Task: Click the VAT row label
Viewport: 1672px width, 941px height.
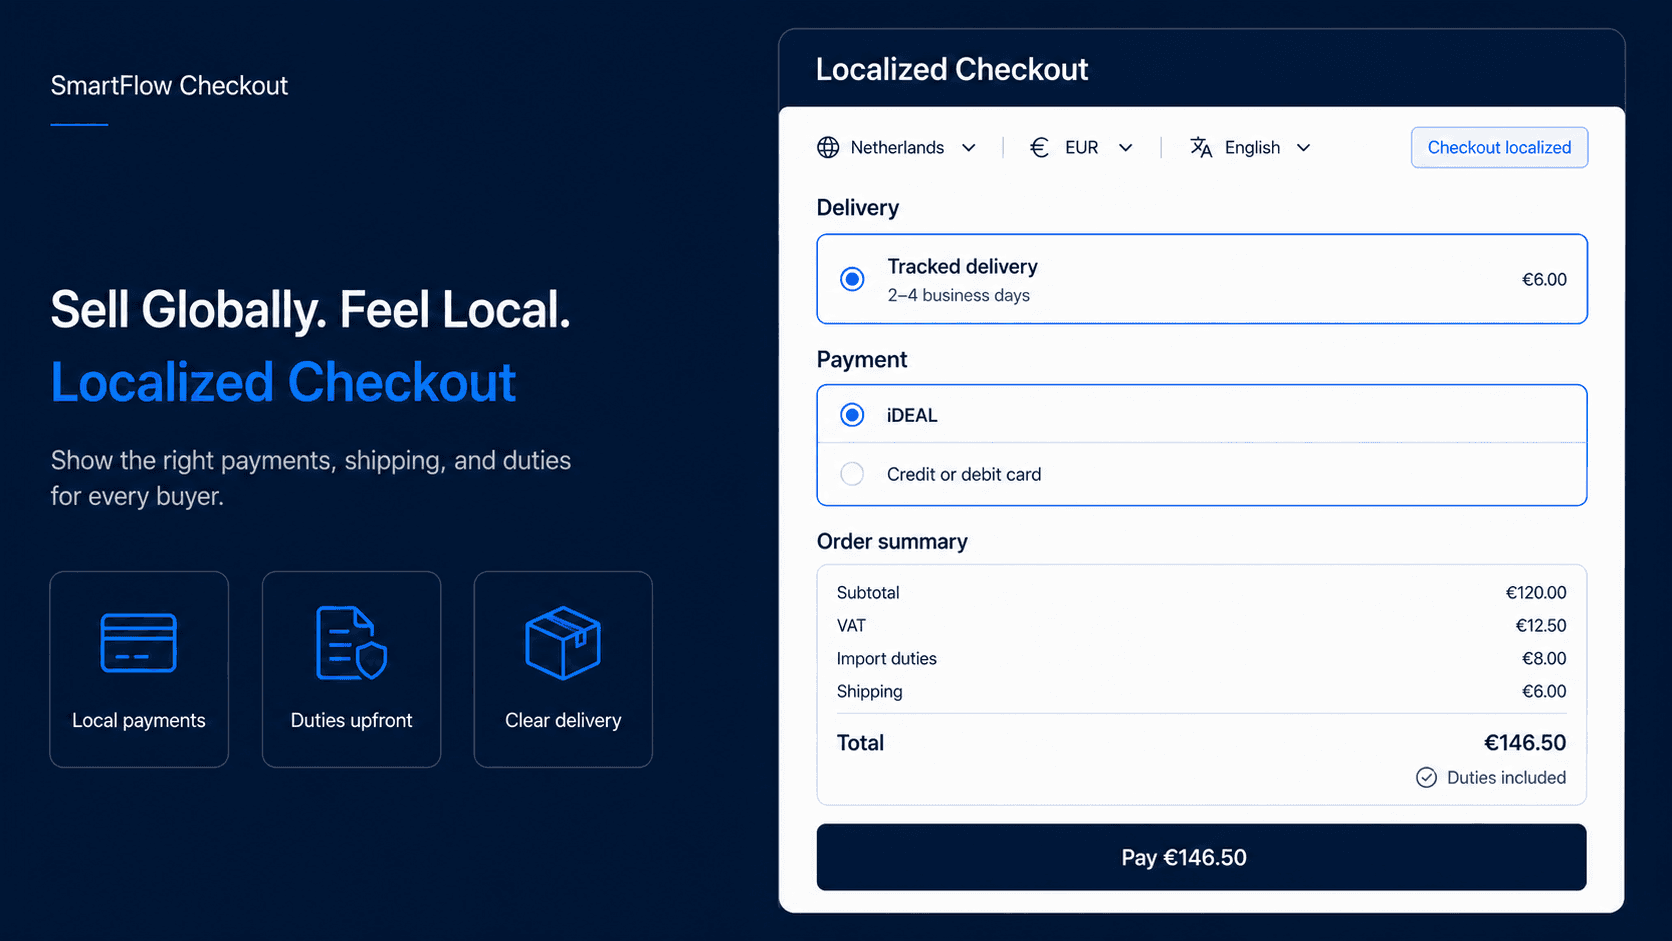Action: click(x=851, y=626)
